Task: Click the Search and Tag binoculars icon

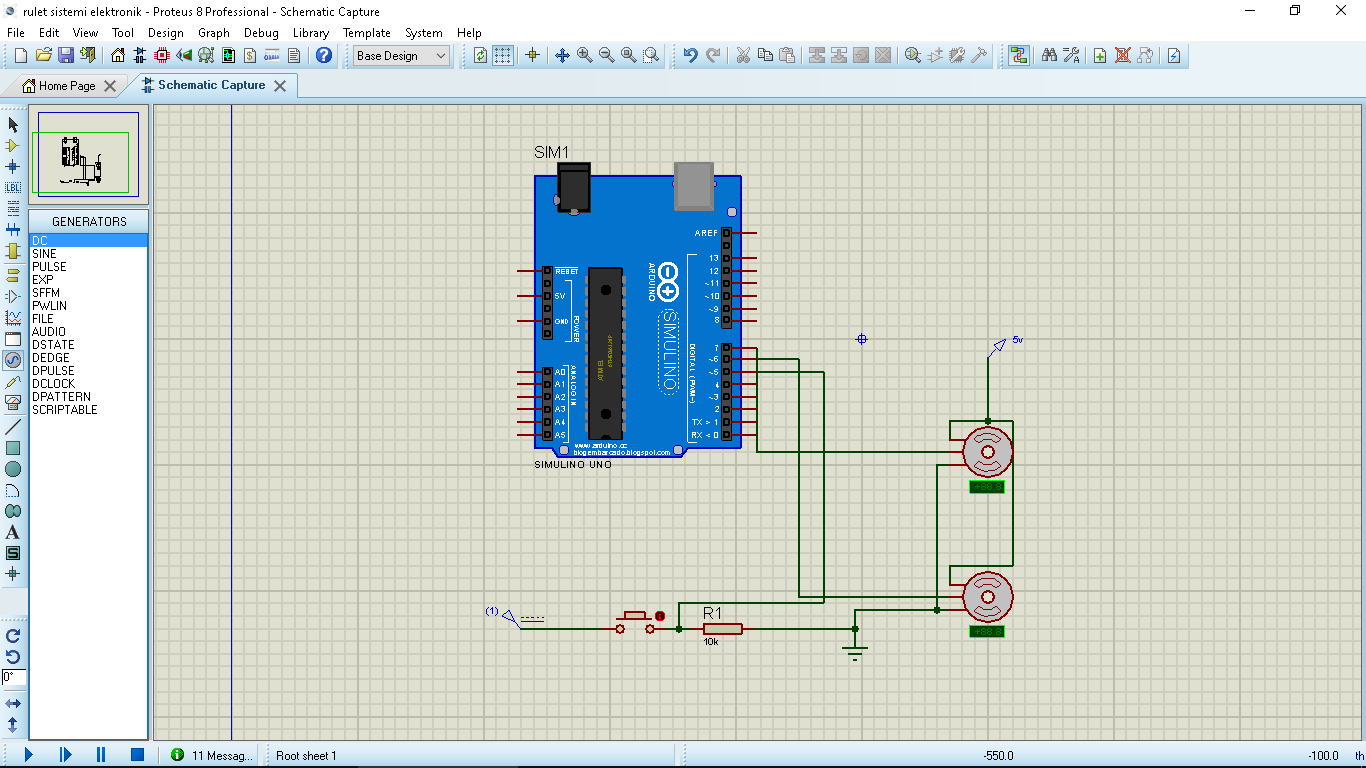Action: 1049,56
